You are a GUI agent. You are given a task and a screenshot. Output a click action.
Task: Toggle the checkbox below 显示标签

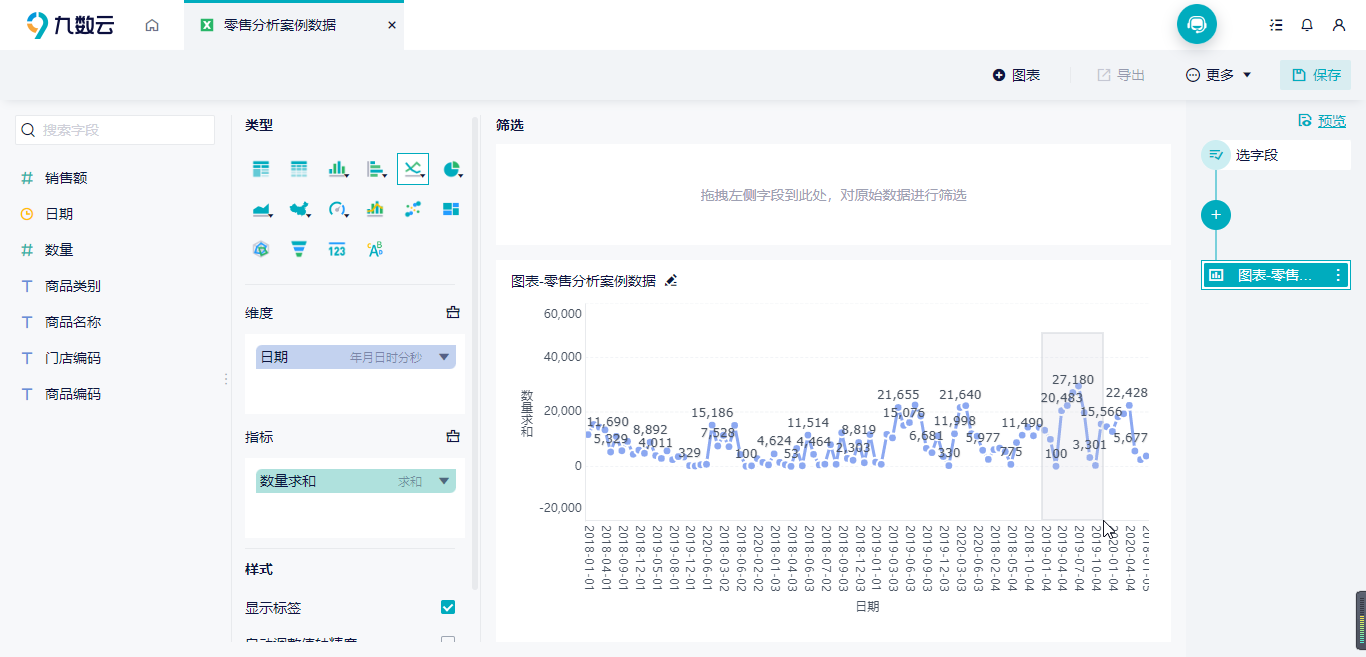click(448, 642)
